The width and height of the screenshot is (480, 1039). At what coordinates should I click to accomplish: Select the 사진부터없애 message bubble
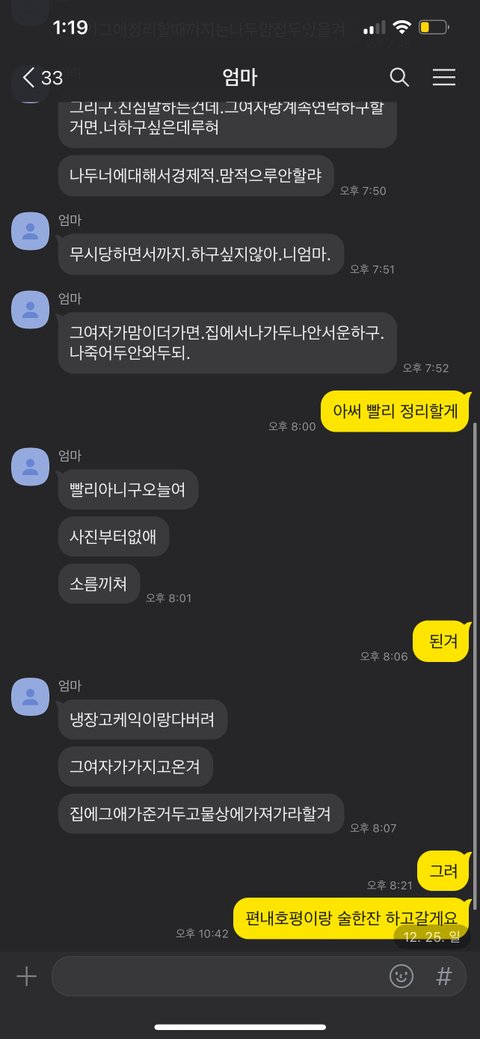(113, 536)
